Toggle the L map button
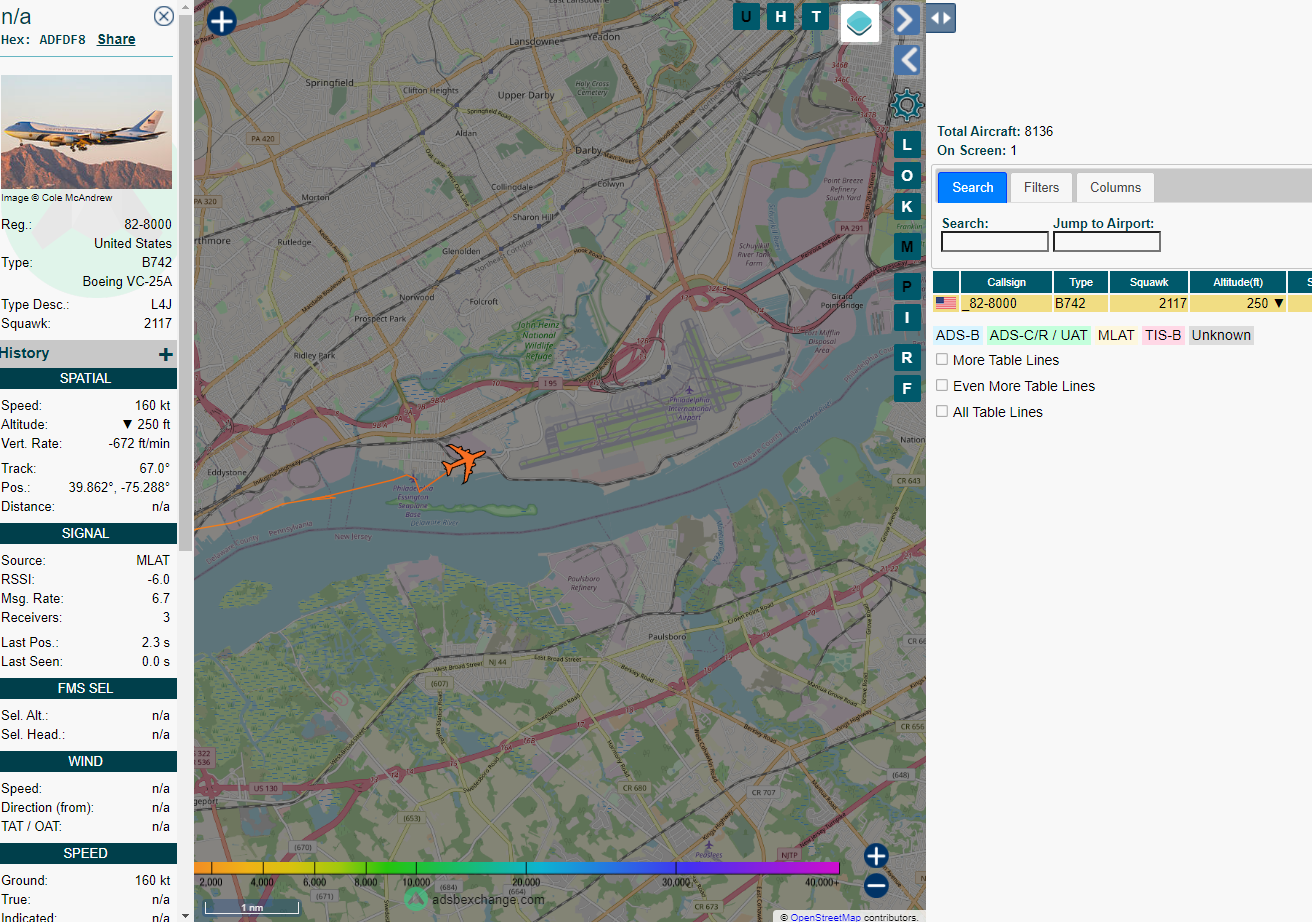This screenshot has width=1312, height=922. (x=907, y=144)
